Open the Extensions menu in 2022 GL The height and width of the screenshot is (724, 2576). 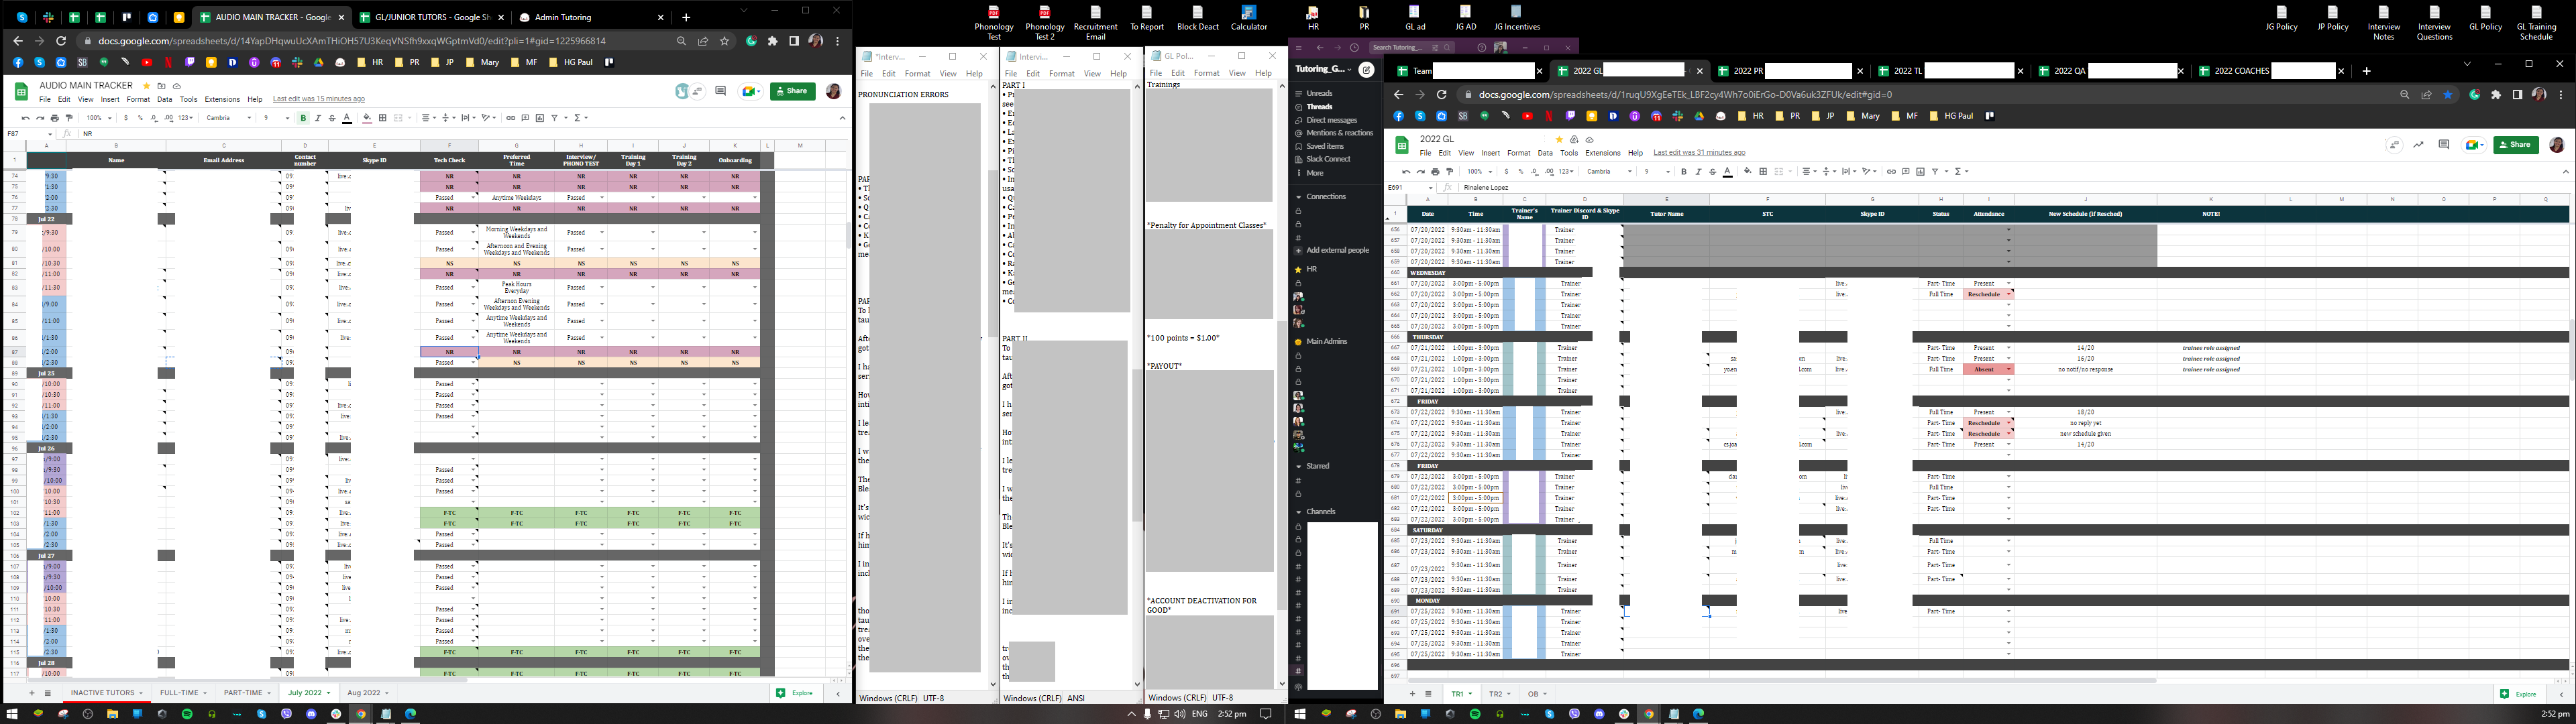1603,153
